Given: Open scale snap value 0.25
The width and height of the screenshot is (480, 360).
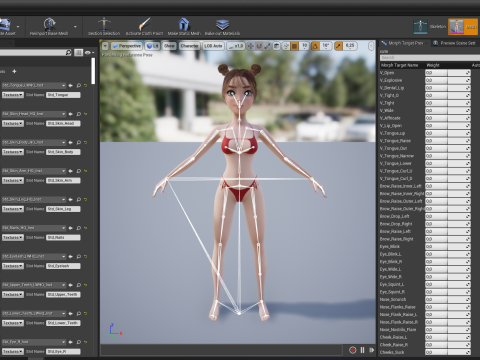Looking at the screenshot, I should coord(350,46).
